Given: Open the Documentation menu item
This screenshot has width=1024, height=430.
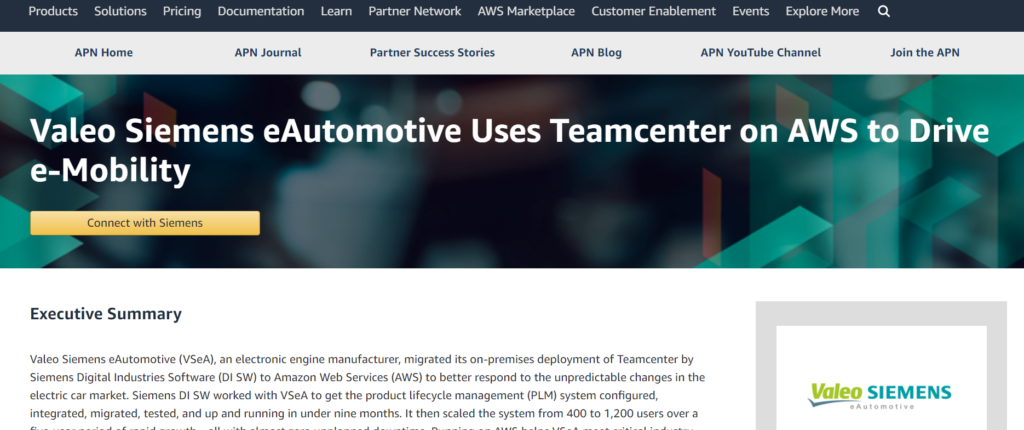Looking at the screenshot, I should [x=261, y=11].
